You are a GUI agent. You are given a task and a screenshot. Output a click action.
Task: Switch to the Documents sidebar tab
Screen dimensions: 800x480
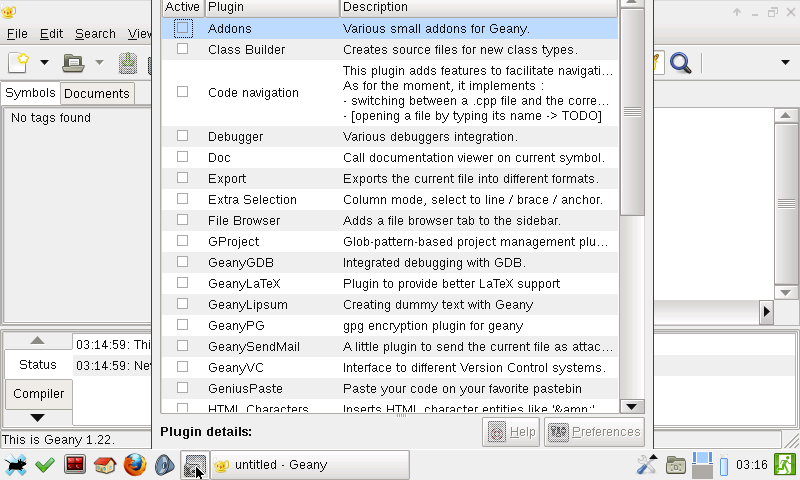tap(97, 93)
